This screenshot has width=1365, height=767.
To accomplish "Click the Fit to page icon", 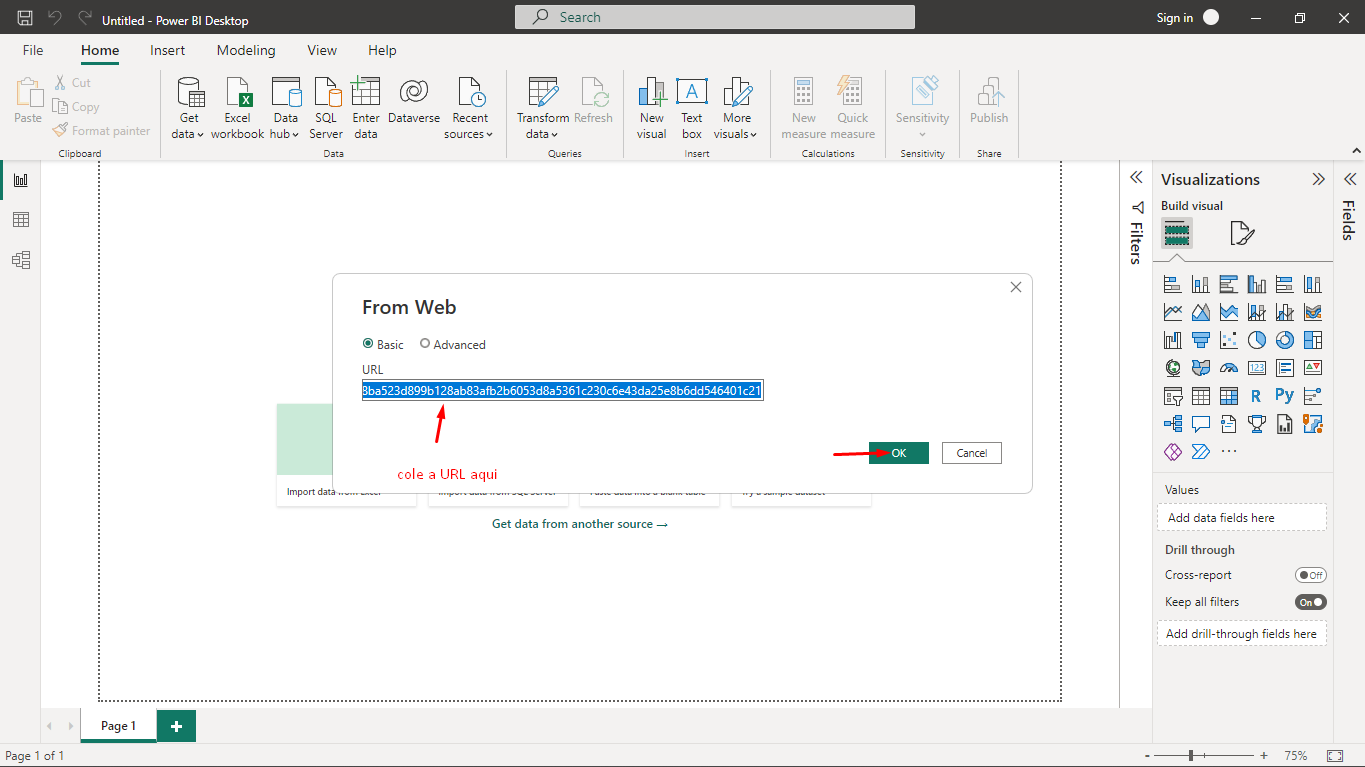I will pos(1335,756).
